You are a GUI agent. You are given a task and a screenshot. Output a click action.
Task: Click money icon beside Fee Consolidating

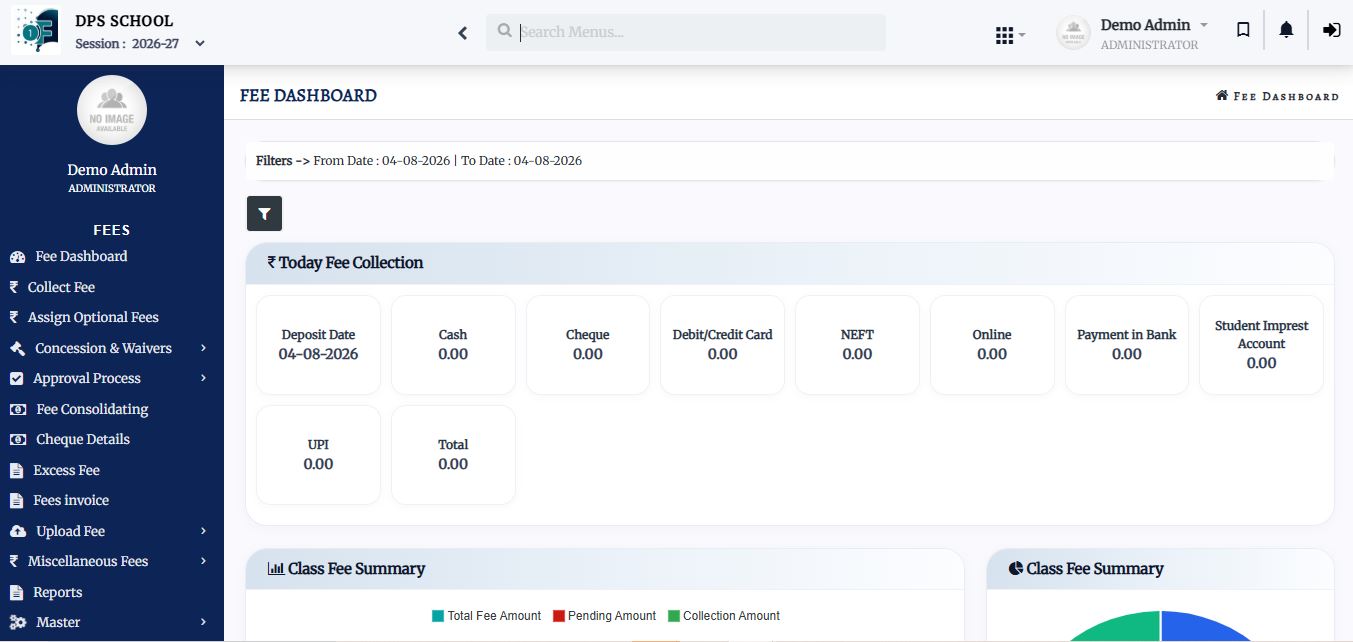click(x=18, y=409)
